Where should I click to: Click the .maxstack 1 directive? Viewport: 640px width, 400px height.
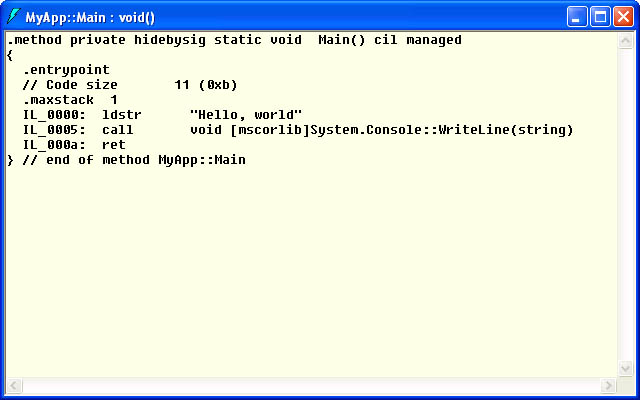pyautogui.click(x=70, y=100)
